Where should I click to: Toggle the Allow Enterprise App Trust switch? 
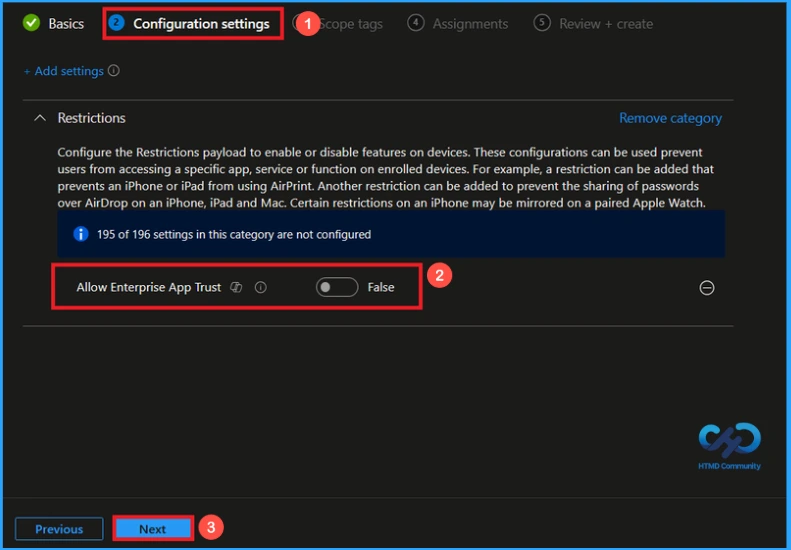(337, 287)
